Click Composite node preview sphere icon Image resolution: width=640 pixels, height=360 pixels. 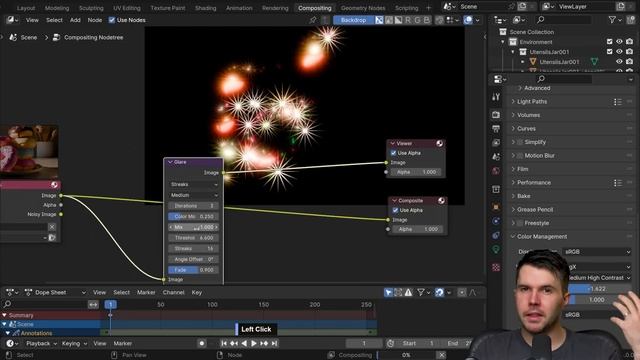[441, 201]
